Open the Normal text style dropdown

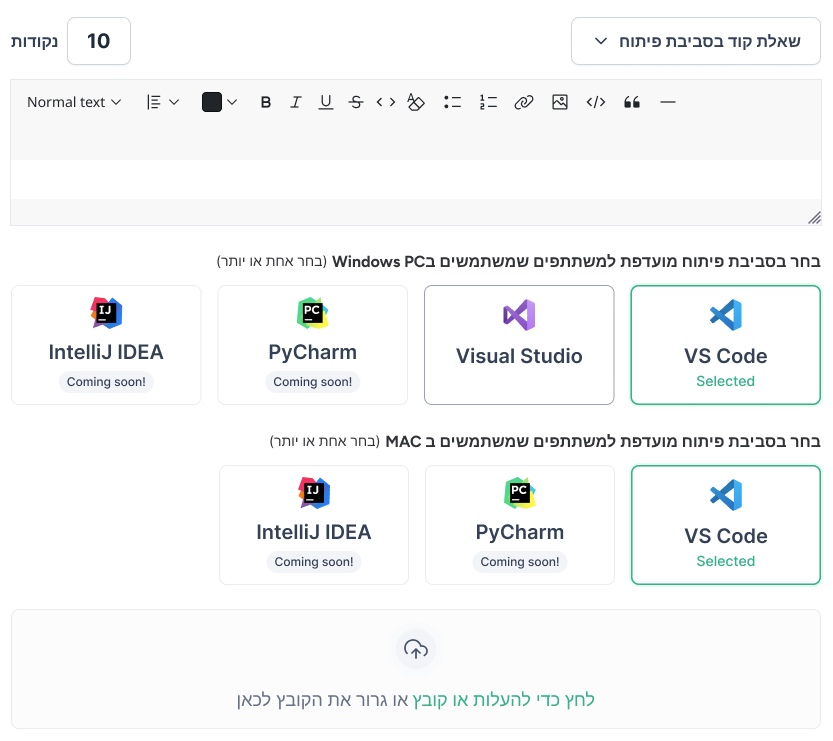[x=74, y=102]
